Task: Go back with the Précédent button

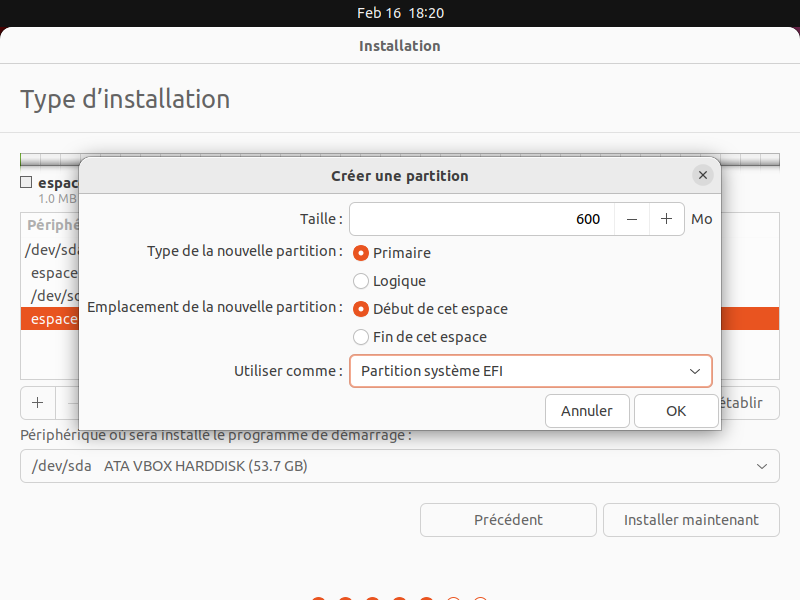Action: tap(508, 520)
